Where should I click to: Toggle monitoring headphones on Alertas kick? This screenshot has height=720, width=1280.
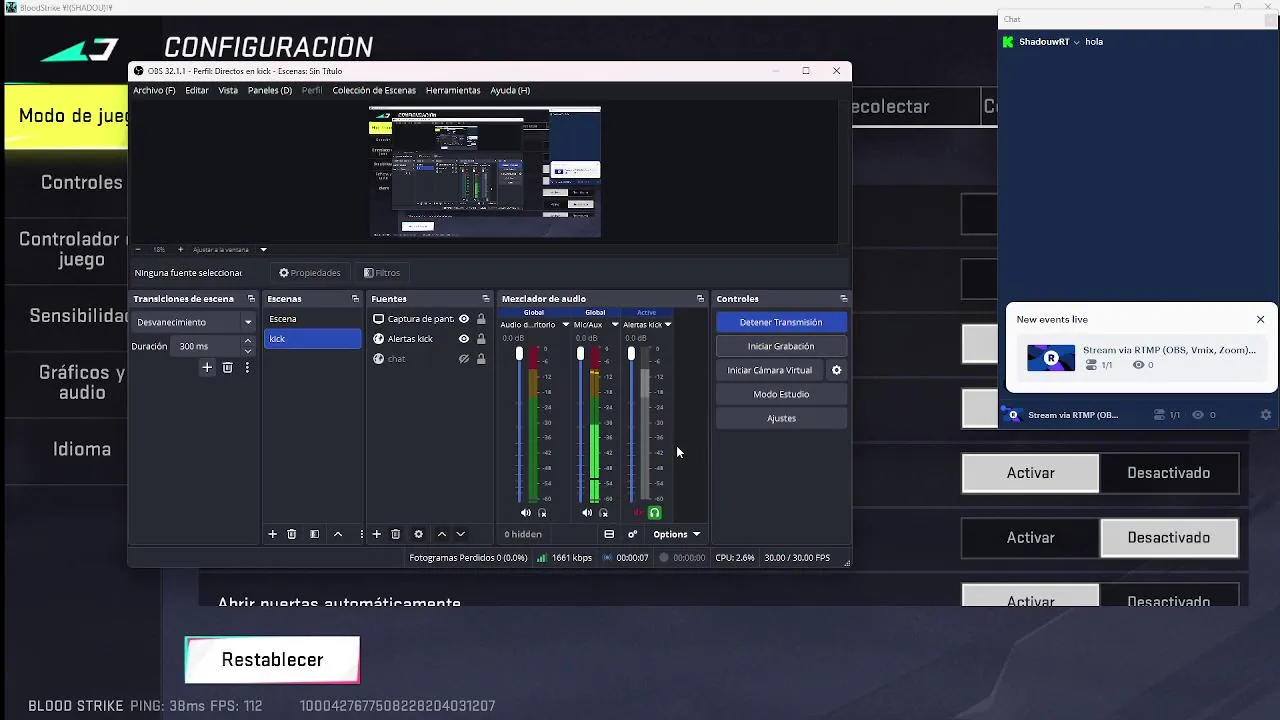pos(654,513)
